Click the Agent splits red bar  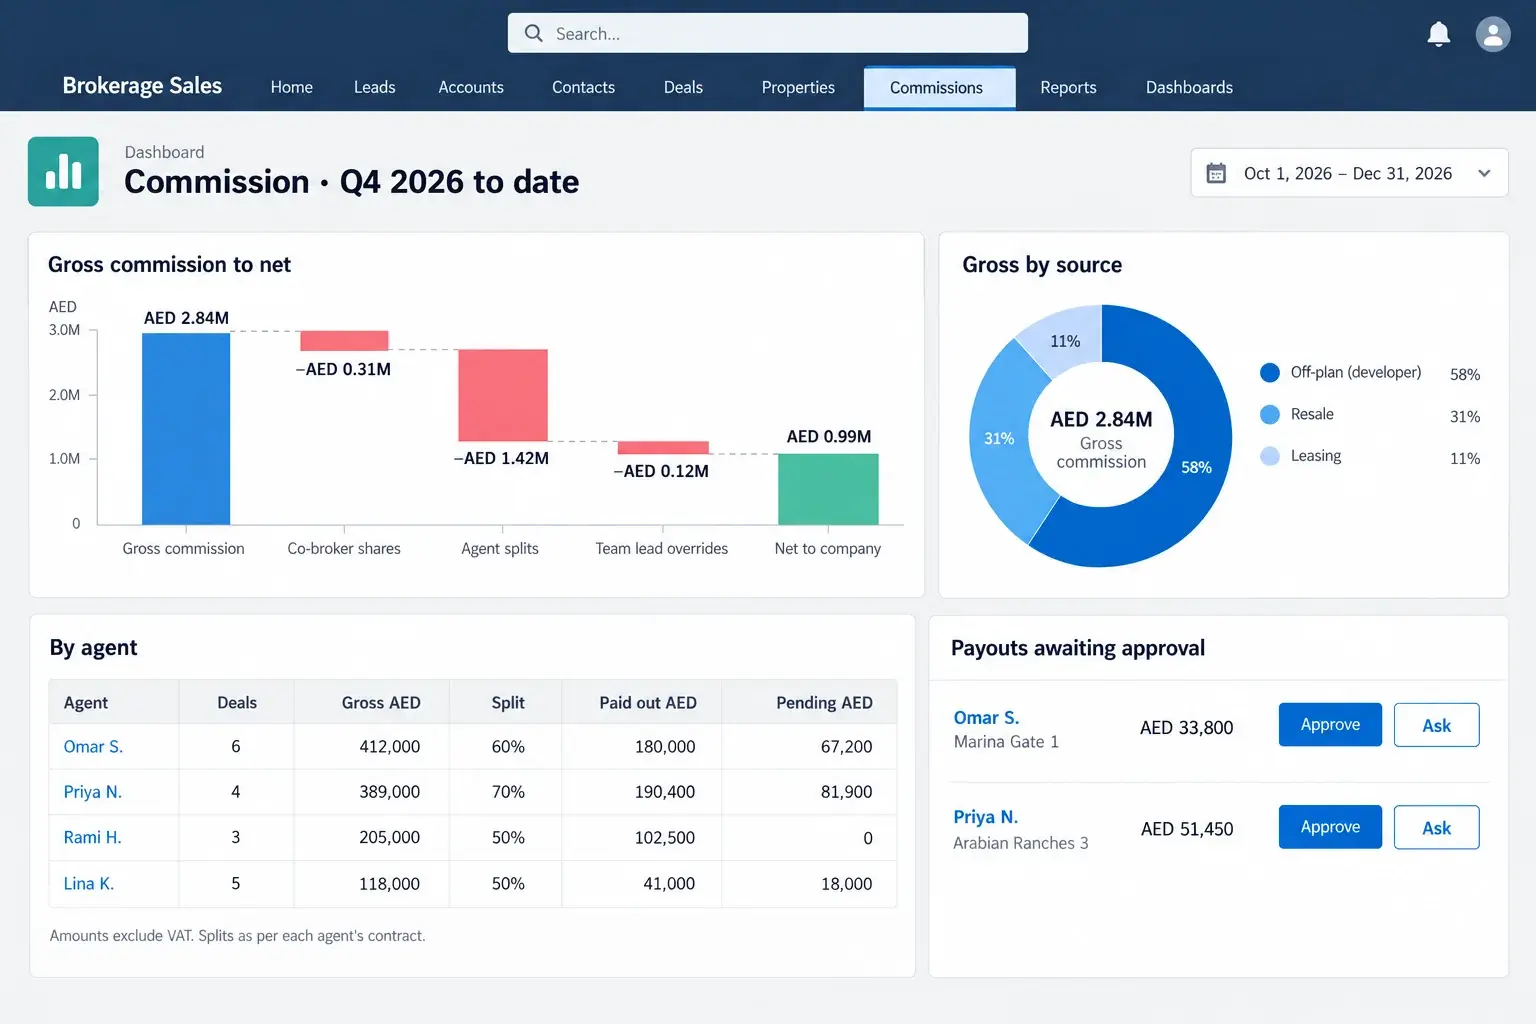[x=503, y=395]
